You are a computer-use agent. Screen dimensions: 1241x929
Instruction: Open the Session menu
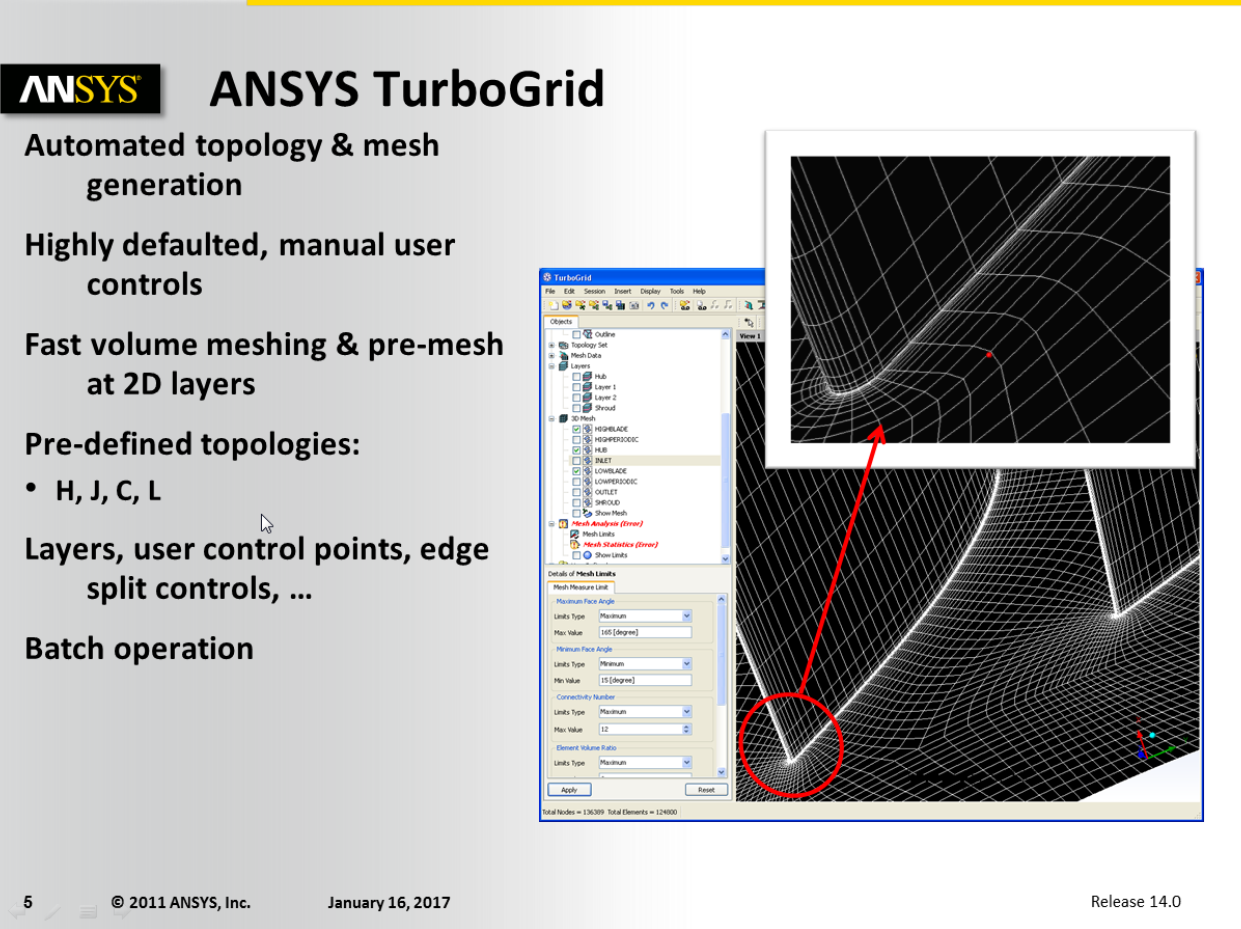[595, 291]
